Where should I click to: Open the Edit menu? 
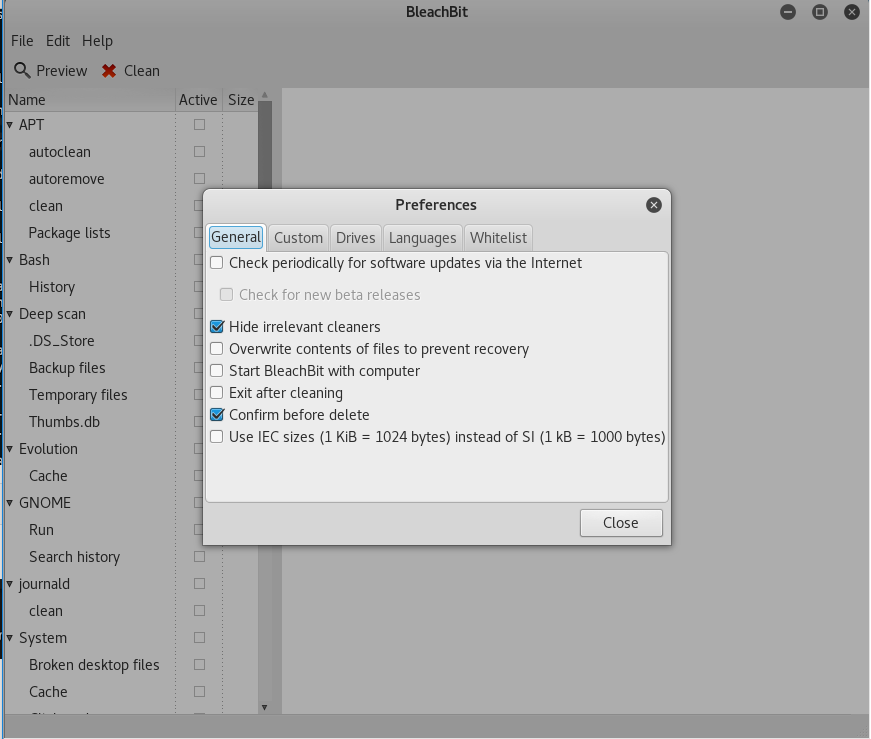coord(58,41)
